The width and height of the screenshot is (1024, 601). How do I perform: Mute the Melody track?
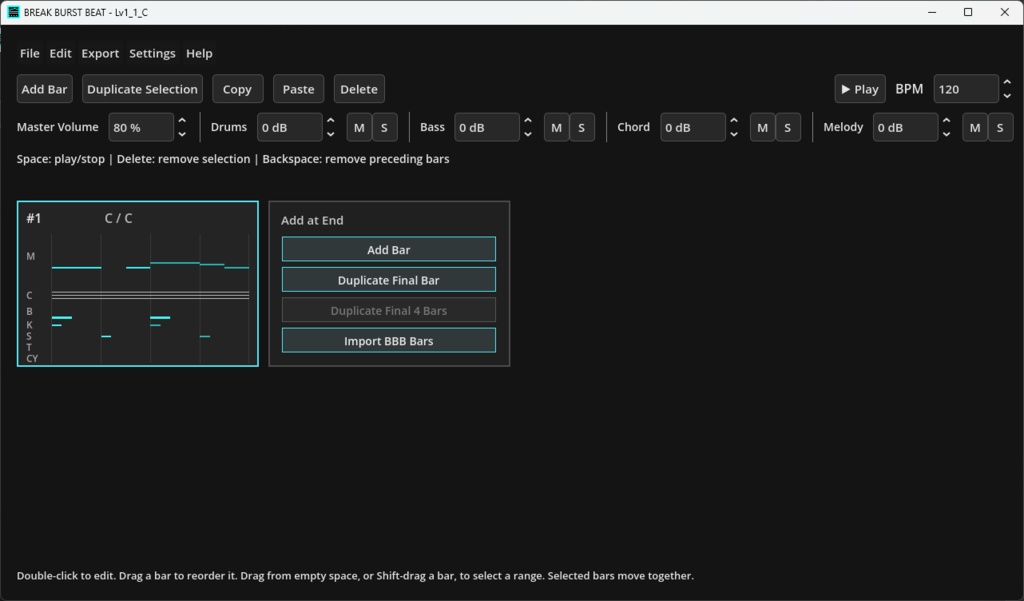pos(975,127)
